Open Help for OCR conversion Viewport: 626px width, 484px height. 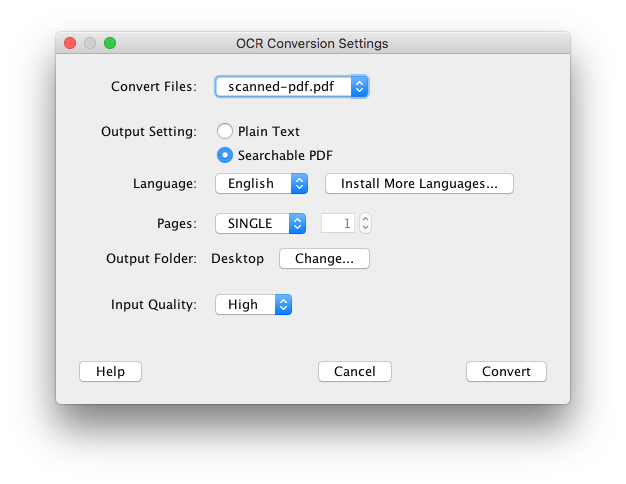pyautogui.click(x=110, y=371)
